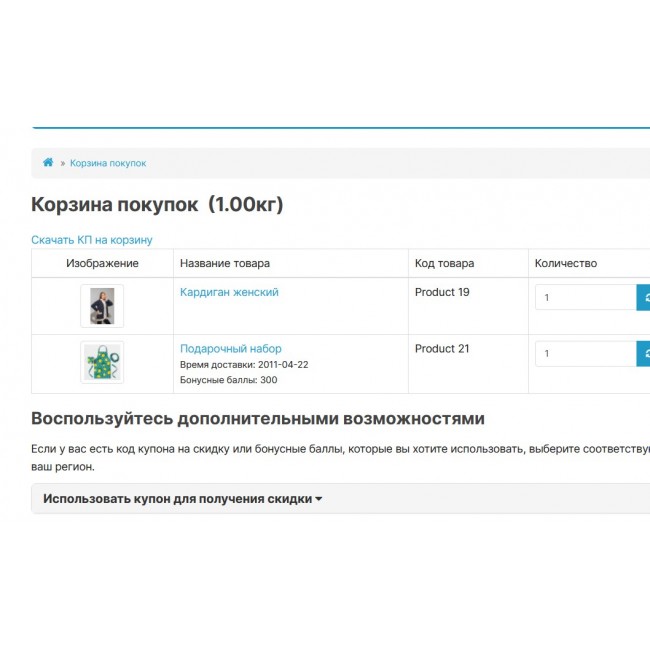Open the 'Подарочный набор' product link

230,349
